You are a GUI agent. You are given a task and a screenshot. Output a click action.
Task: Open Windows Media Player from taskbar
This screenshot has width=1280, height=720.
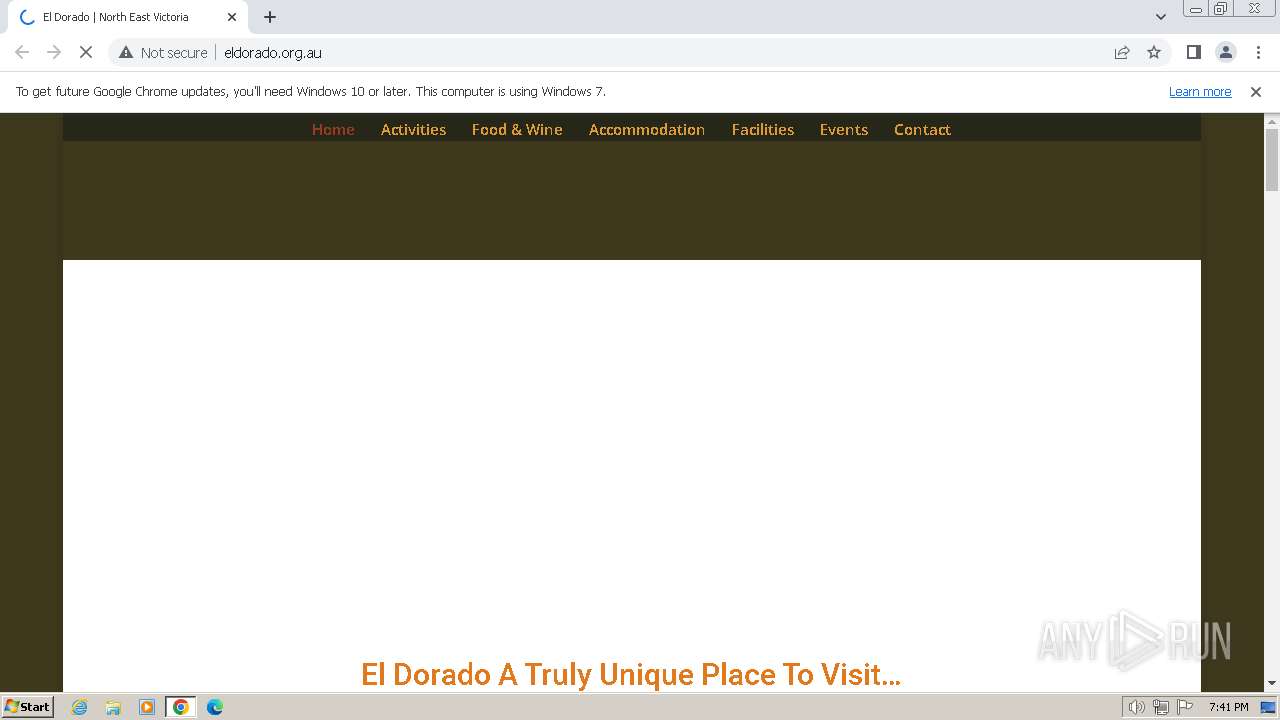tap(147, 707)
